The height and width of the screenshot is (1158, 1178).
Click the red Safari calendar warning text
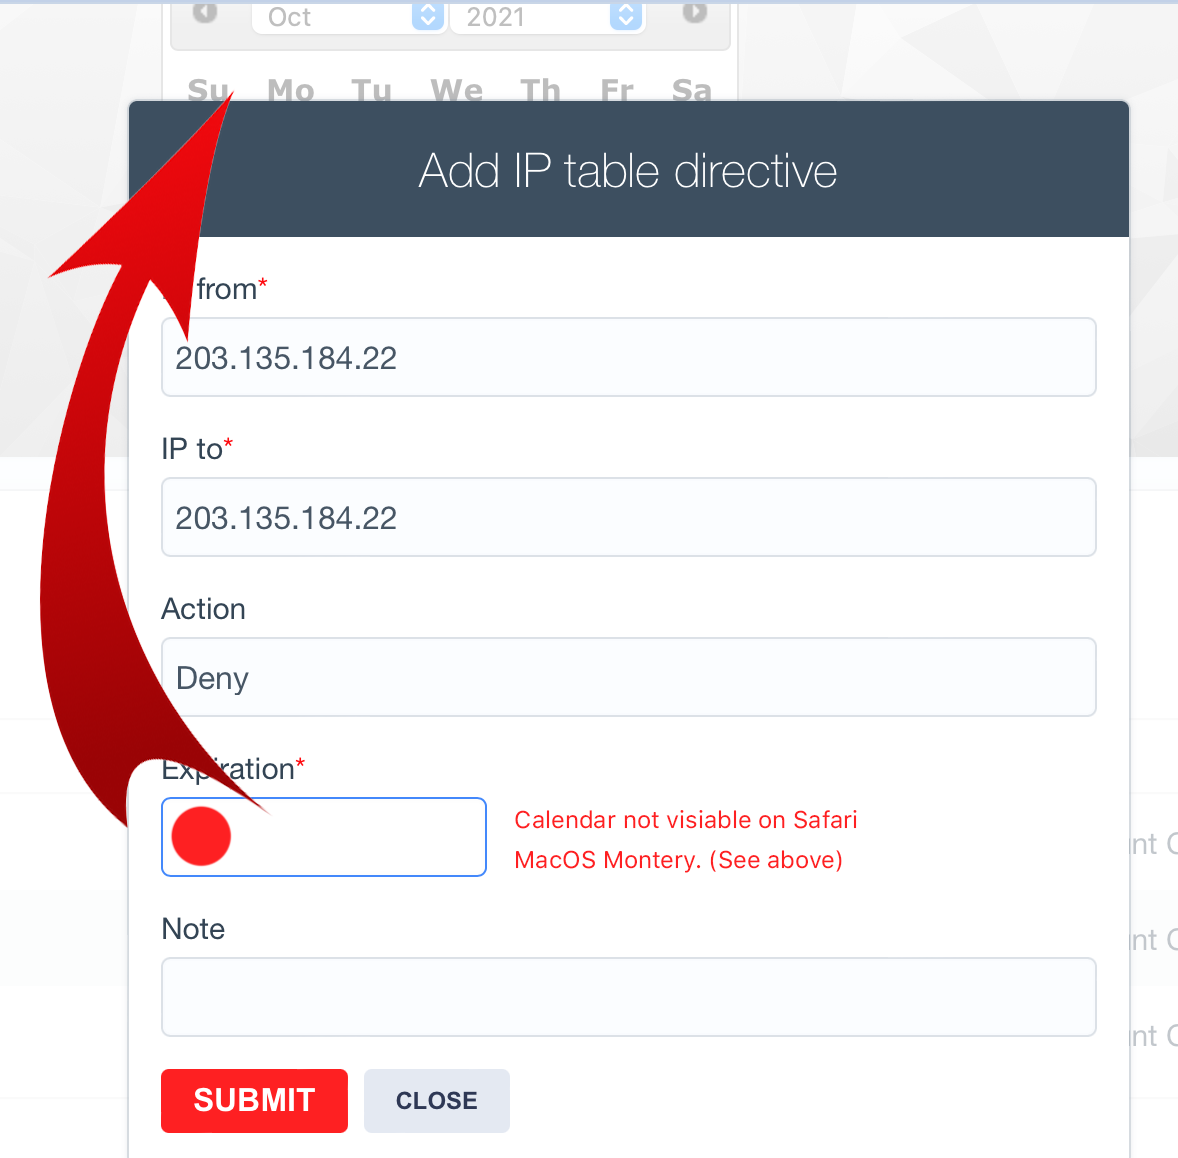coord(685,840)
